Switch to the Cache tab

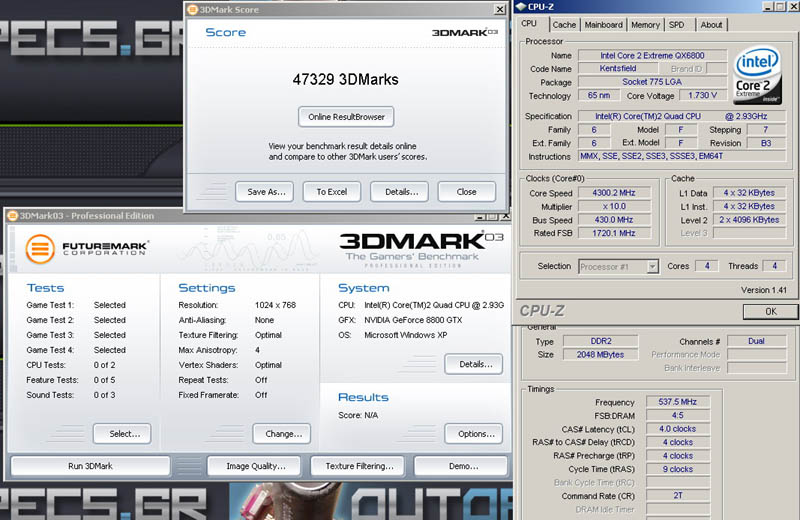[564, 24]
